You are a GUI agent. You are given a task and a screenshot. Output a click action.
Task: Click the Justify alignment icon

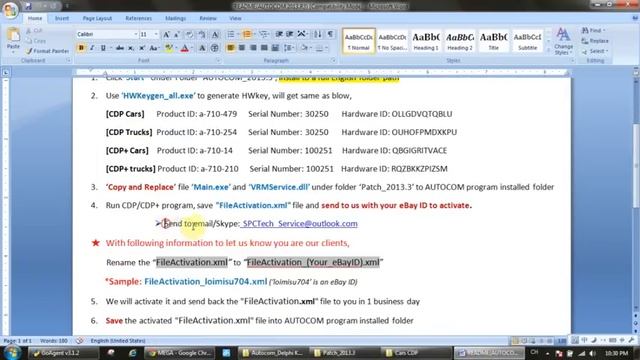tap(264, 48)
